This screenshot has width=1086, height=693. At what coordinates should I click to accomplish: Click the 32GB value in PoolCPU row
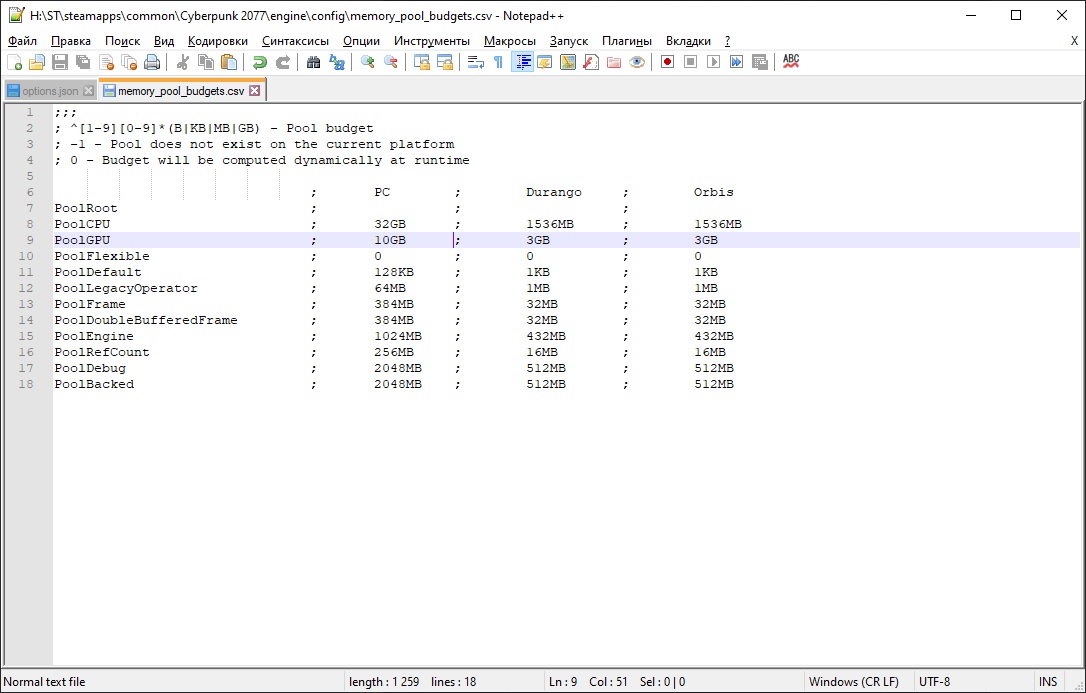coord(390,224)
